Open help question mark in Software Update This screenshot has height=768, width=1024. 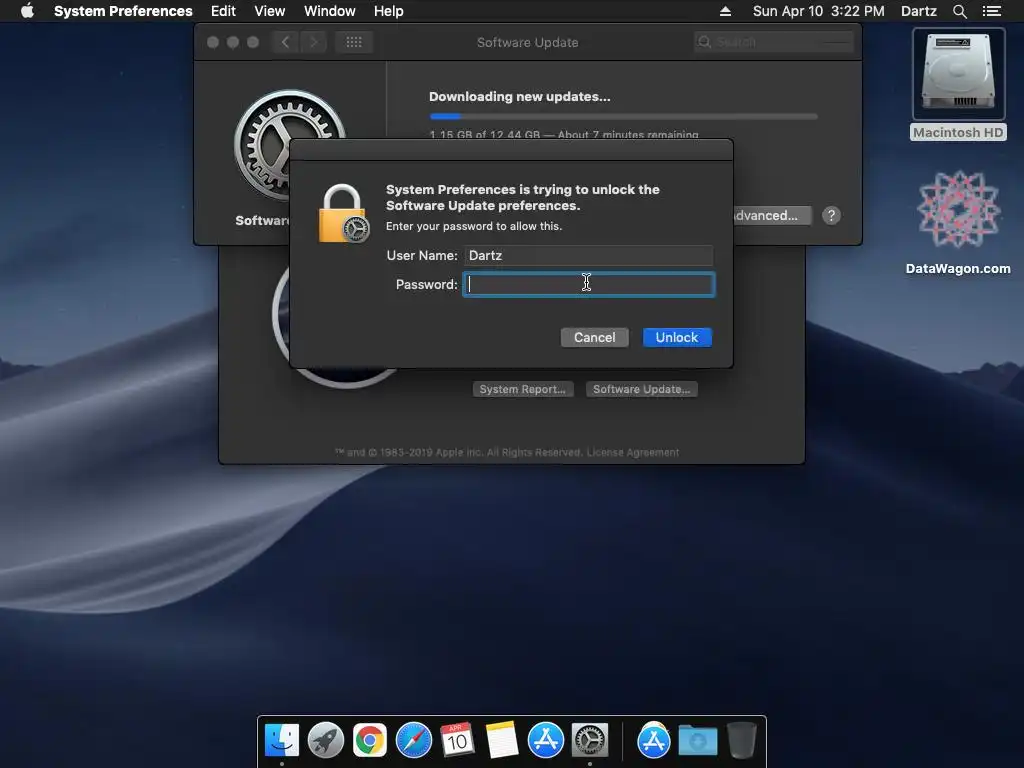coord(831,216)
